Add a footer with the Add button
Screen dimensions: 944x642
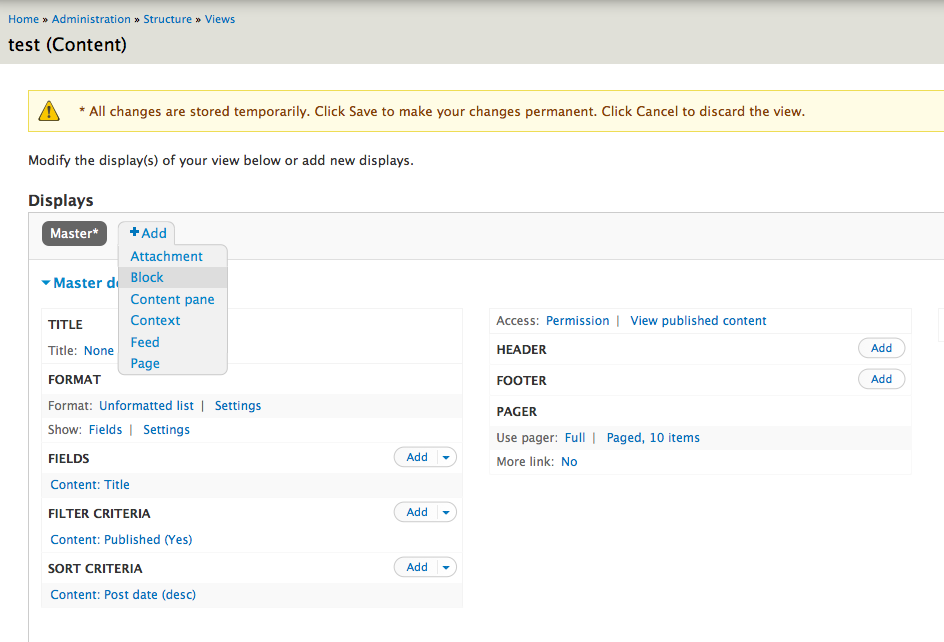pos(881,379)
